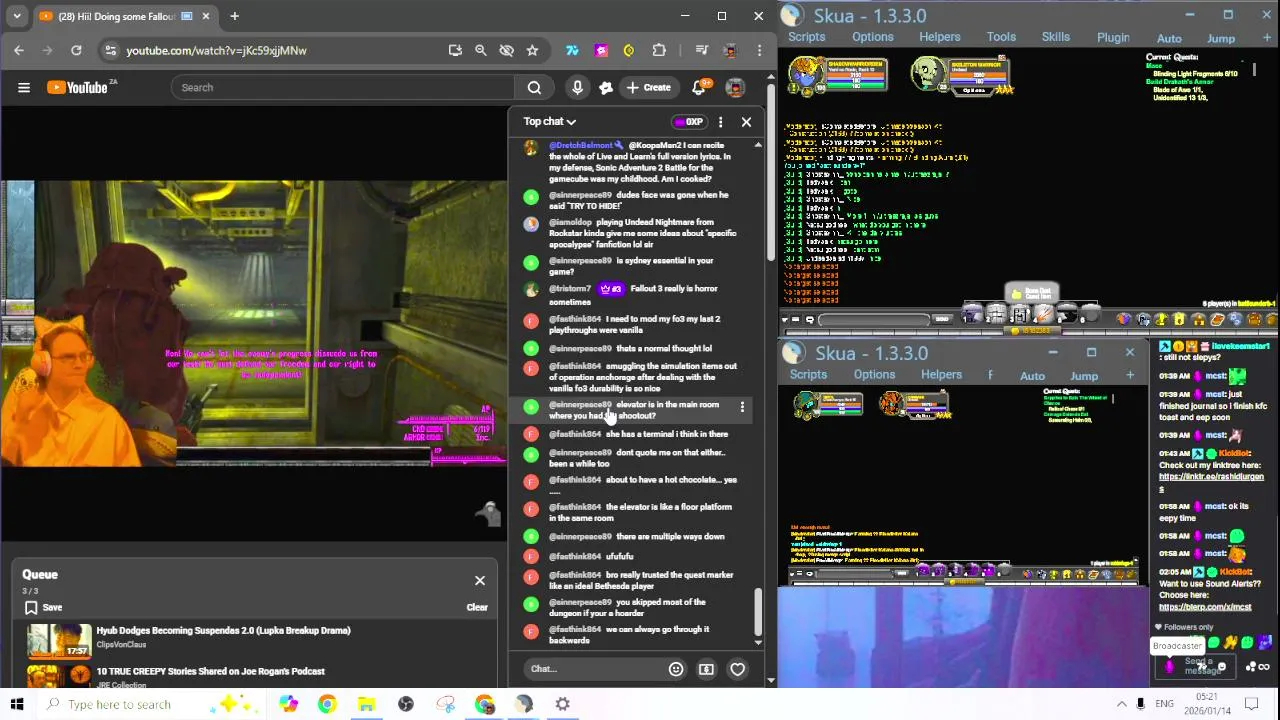Screen dimensions: 1280x720
Task: Click the Create button on YouTube
Action: (x=648, y=87)
